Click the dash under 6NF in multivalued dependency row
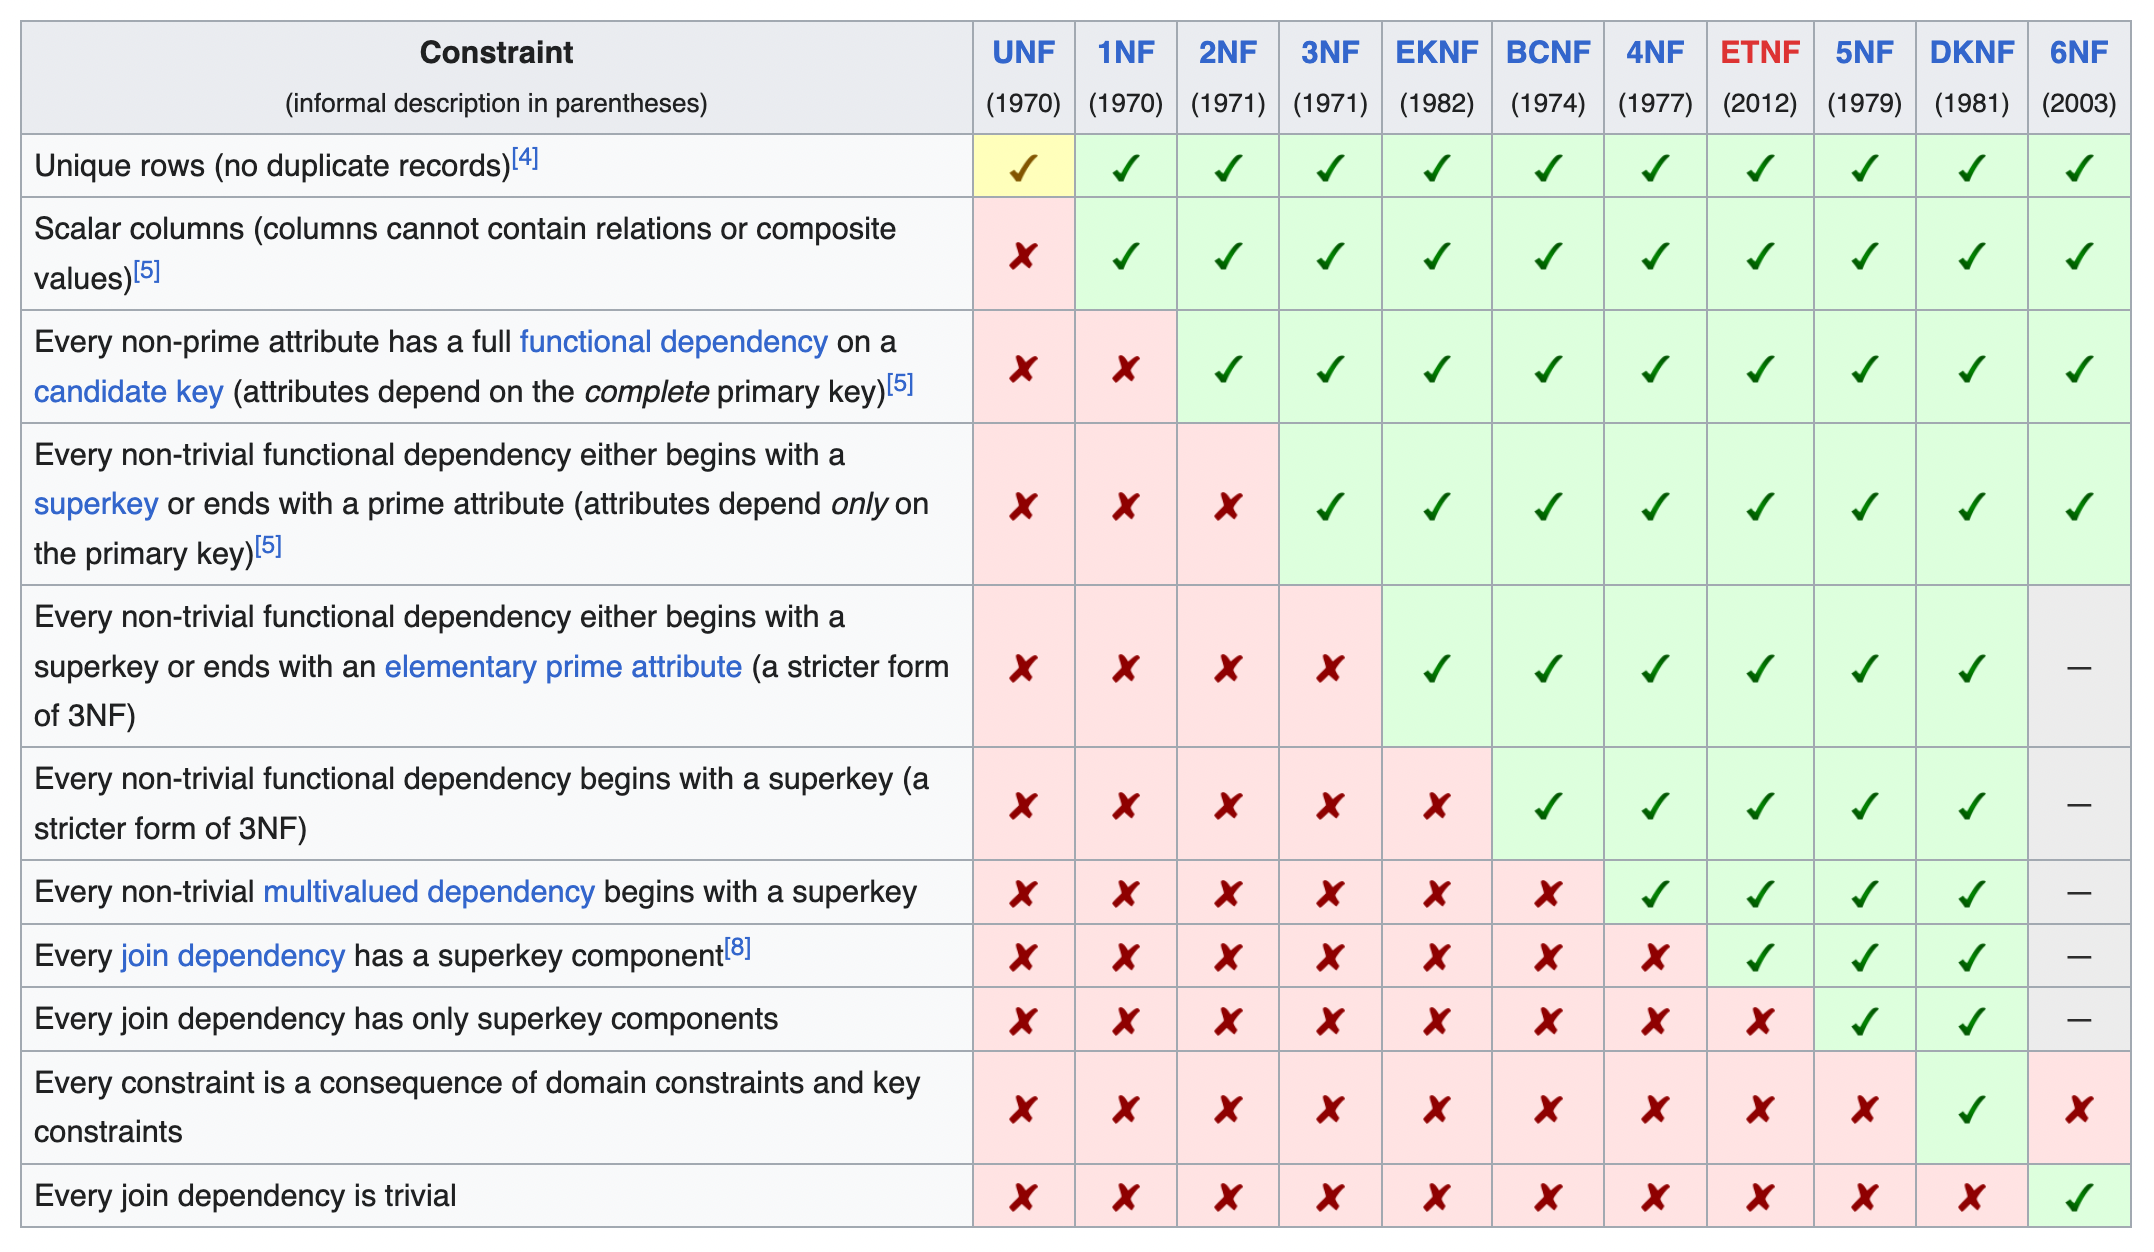 2078,893
